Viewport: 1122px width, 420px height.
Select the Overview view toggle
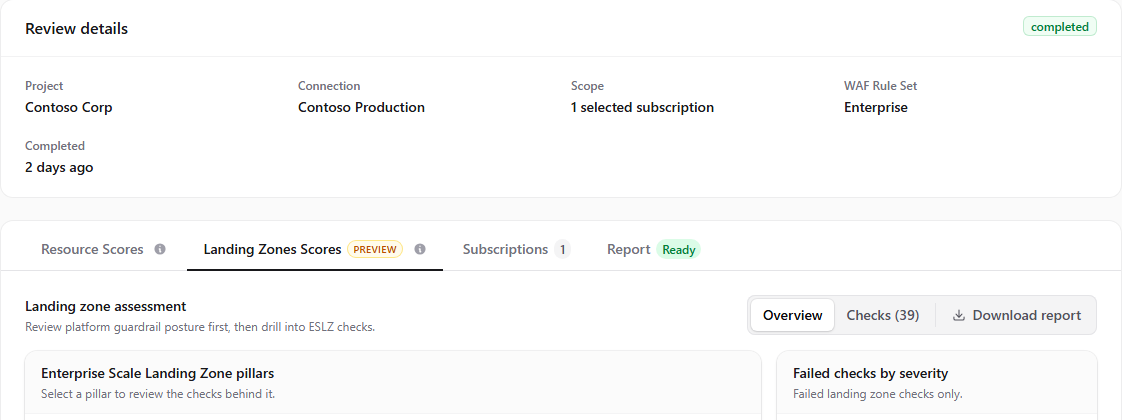(792, 315)
